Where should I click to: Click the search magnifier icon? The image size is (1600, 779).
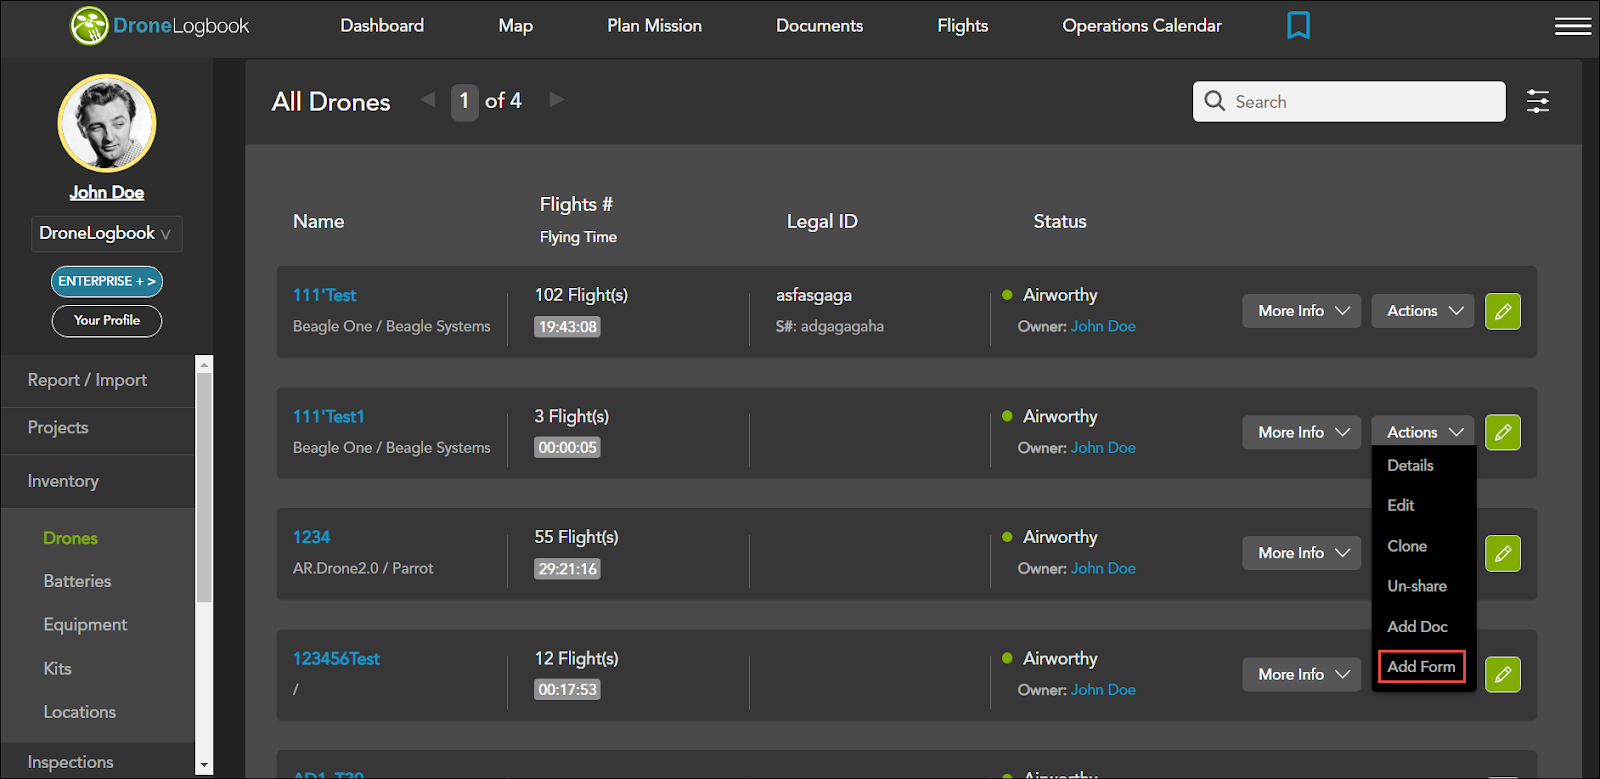[x=1215, y=101]
